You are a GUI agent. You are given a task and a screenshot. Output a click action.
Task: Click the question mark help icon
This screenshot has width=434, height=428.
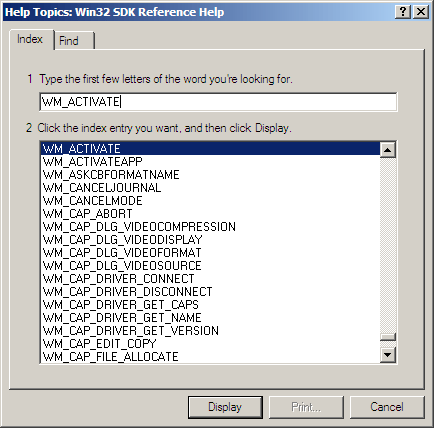point(403,12)
